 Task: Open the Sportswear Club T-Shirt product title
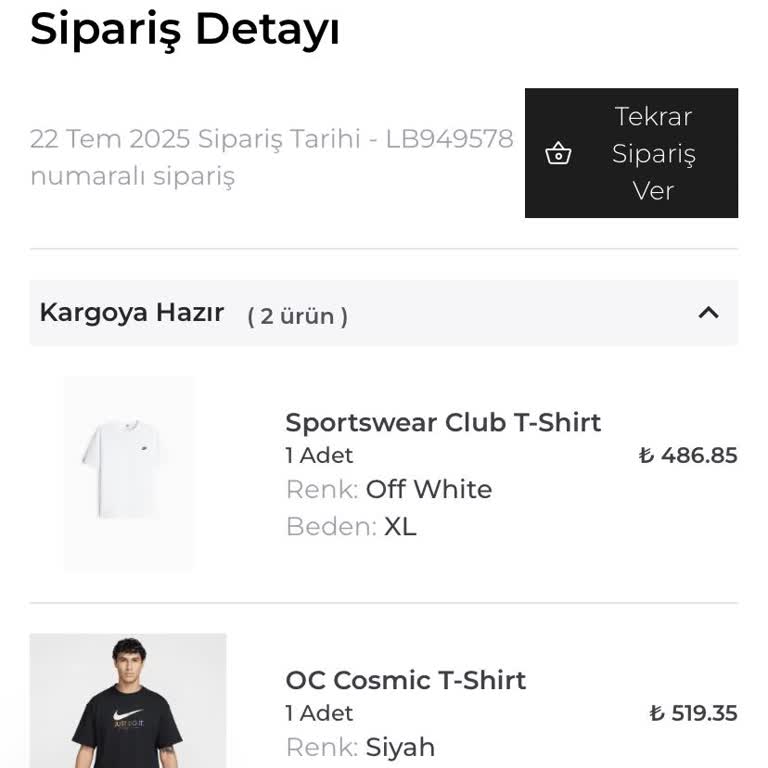[443, 422]
